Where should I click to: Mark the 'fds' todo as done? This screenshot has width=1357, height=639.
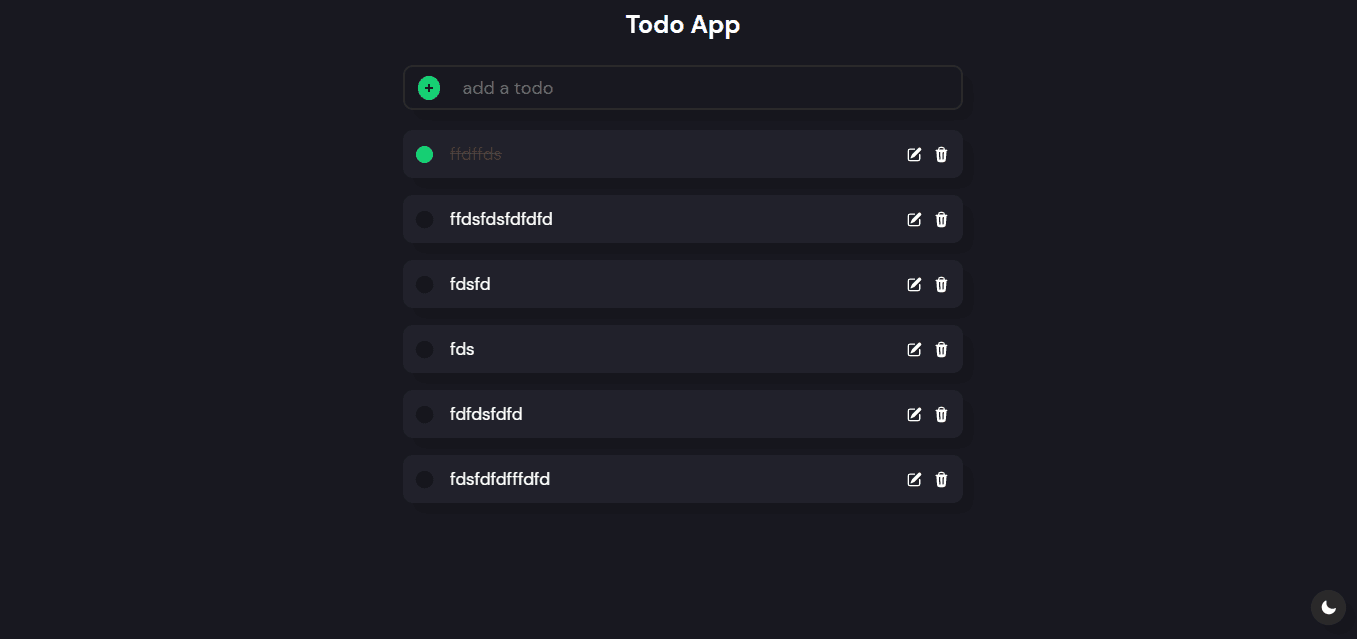click(x=424, y=349)
